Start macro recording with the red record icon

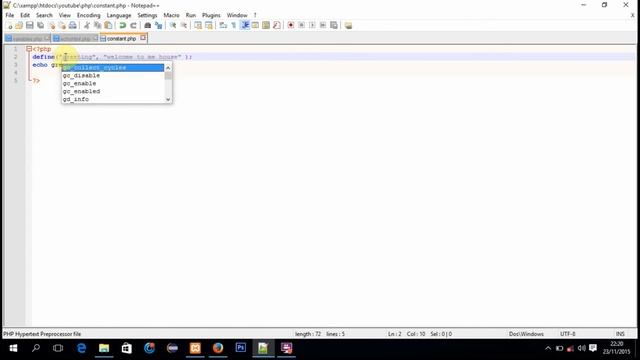click(x=291, y=25)
